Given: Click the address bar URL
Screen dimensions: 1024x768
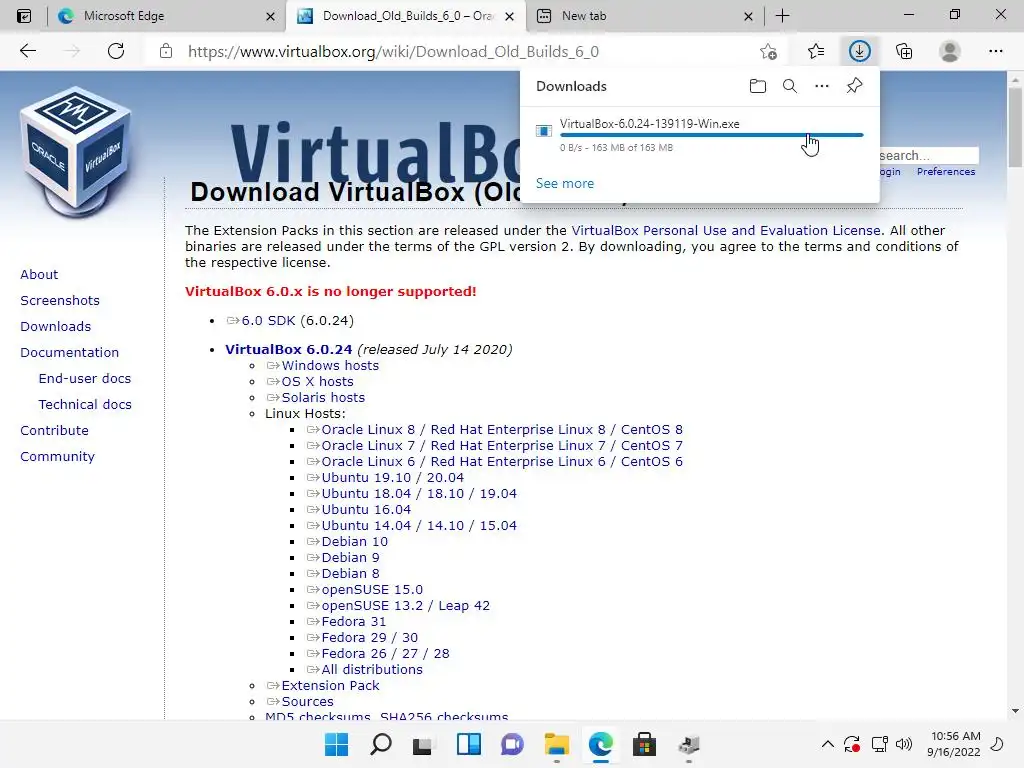Looking at the screenshot, I should coord(393,51).
